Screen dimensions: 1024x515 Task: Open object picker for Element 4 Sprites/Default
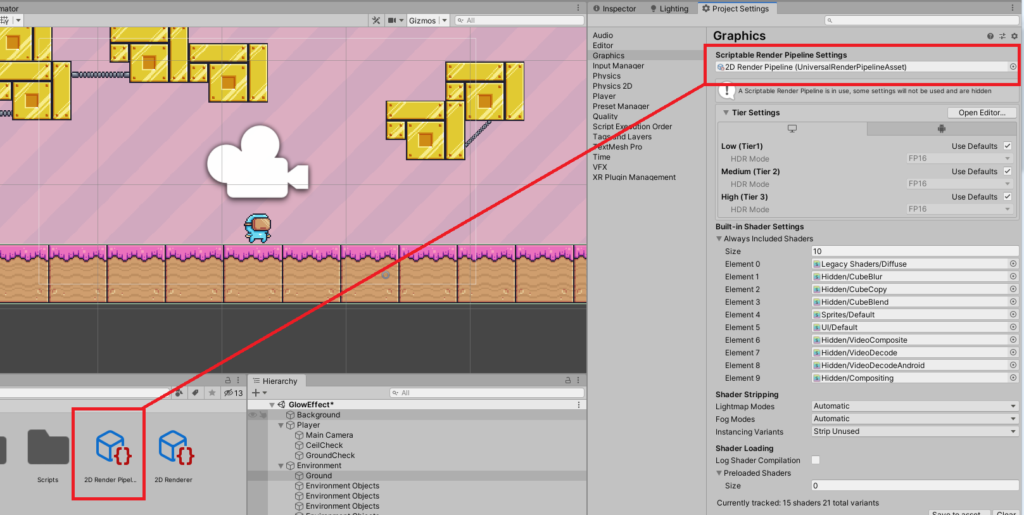pyautogui.click(x=1014, y=315)
